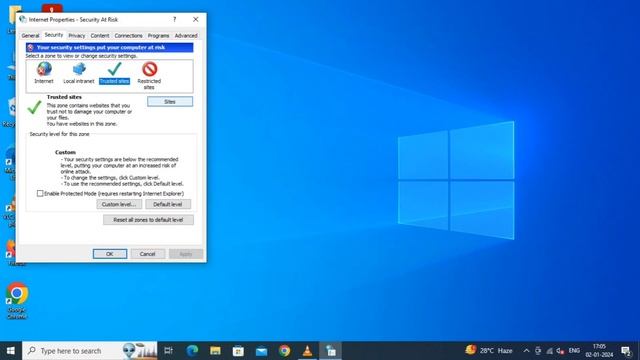Viewport: 640px width, 360px height.
Task: Switch to the Security tab
Action: click(x=54, y=35)
